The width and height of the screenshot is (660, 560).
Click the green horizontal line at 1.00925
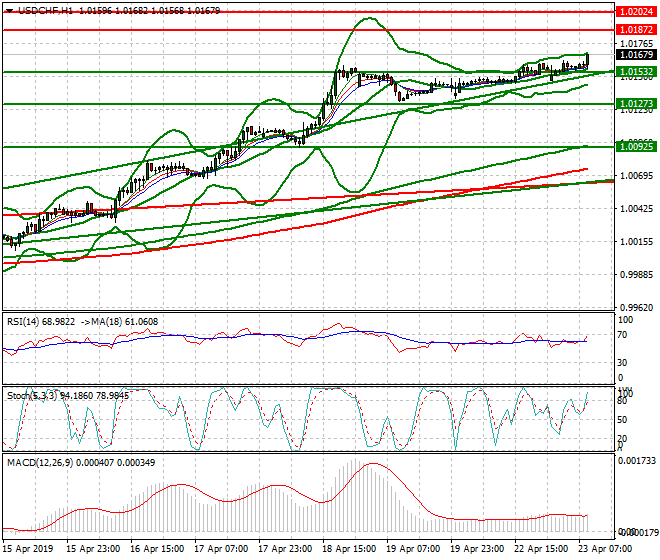point(308,147)
